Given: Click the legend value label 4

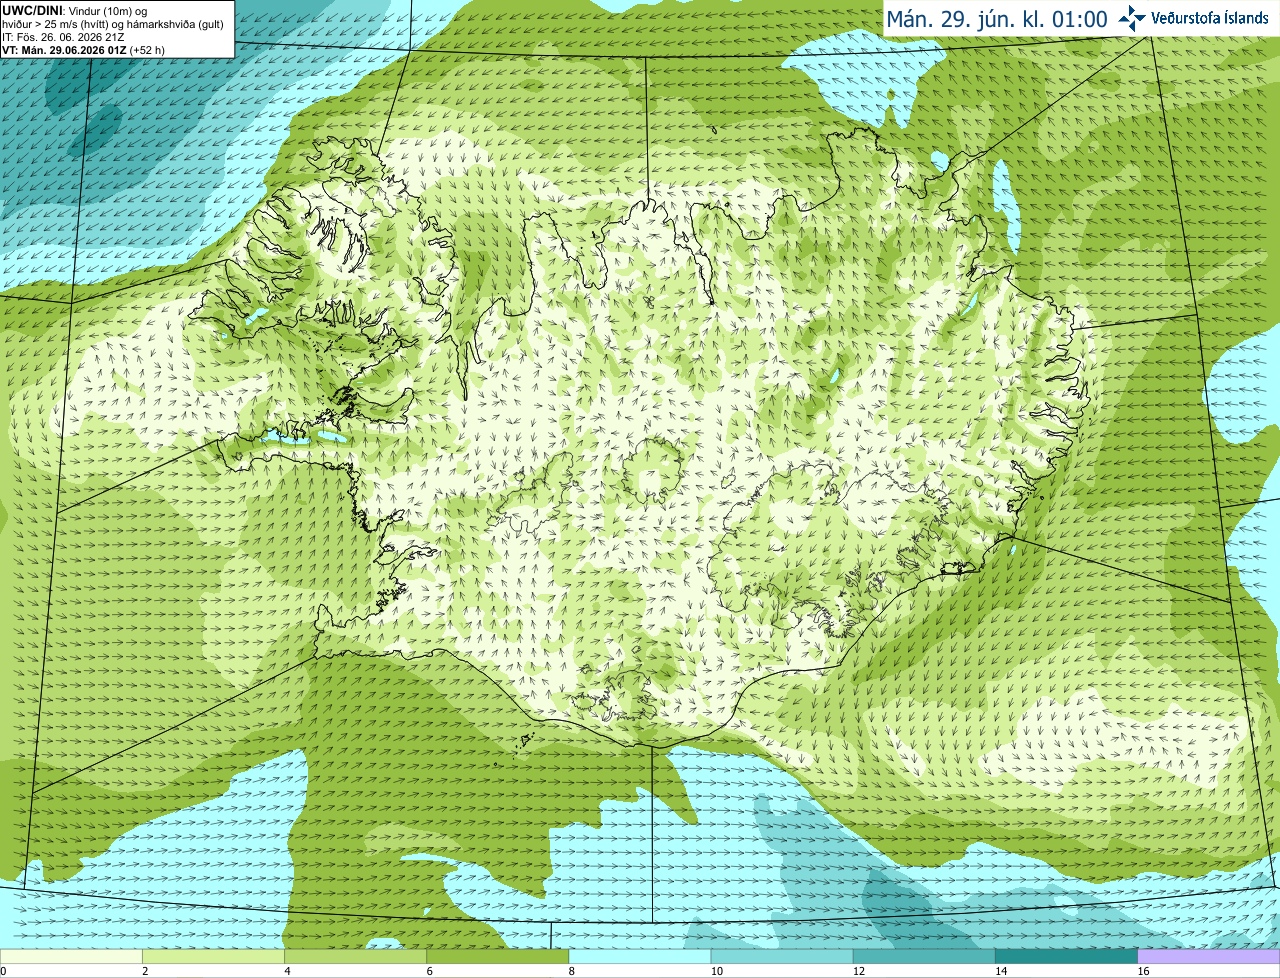Looking at the screenshot, I should [x=287, y=971].
